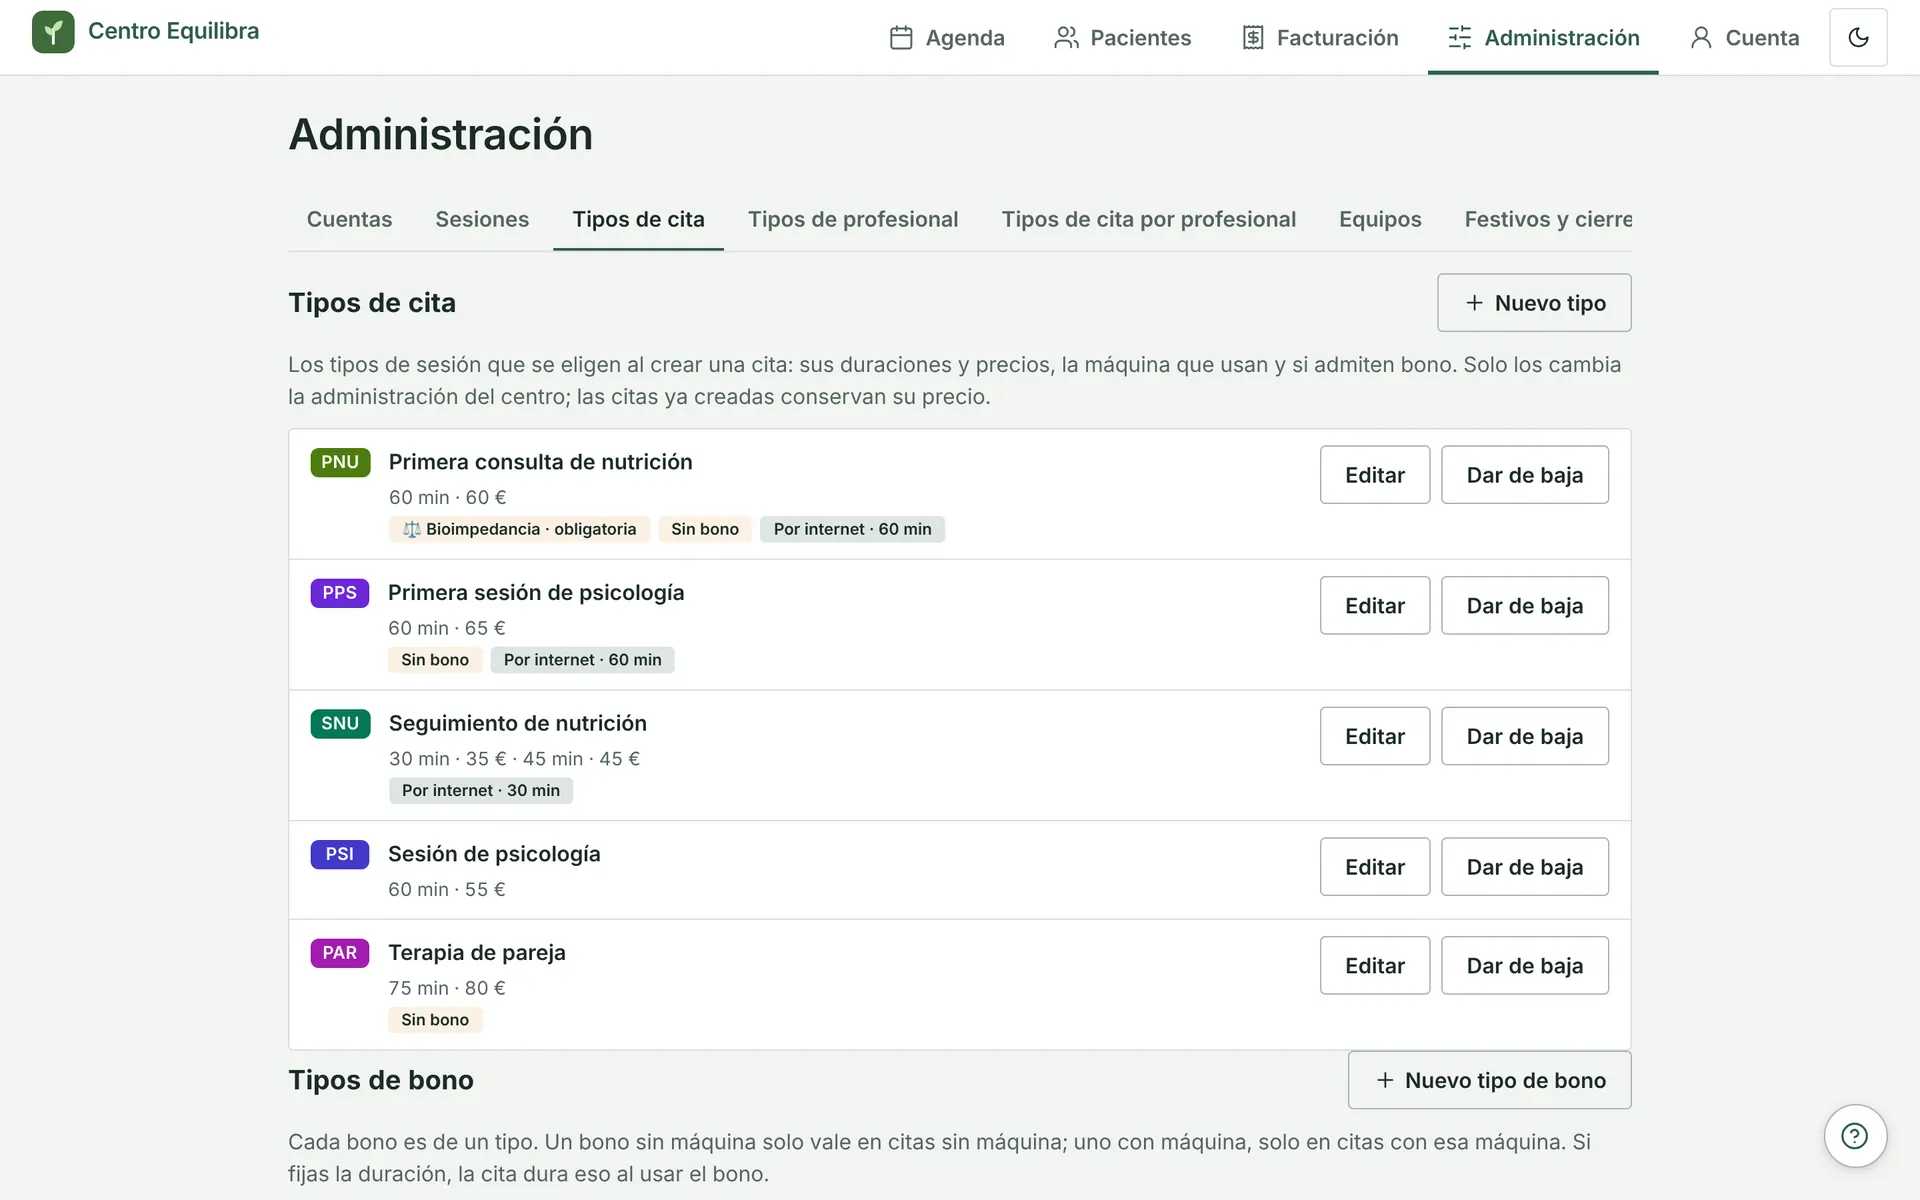Switch to the Sesiones tab
1920x1200 pixels.
[482, 219]
